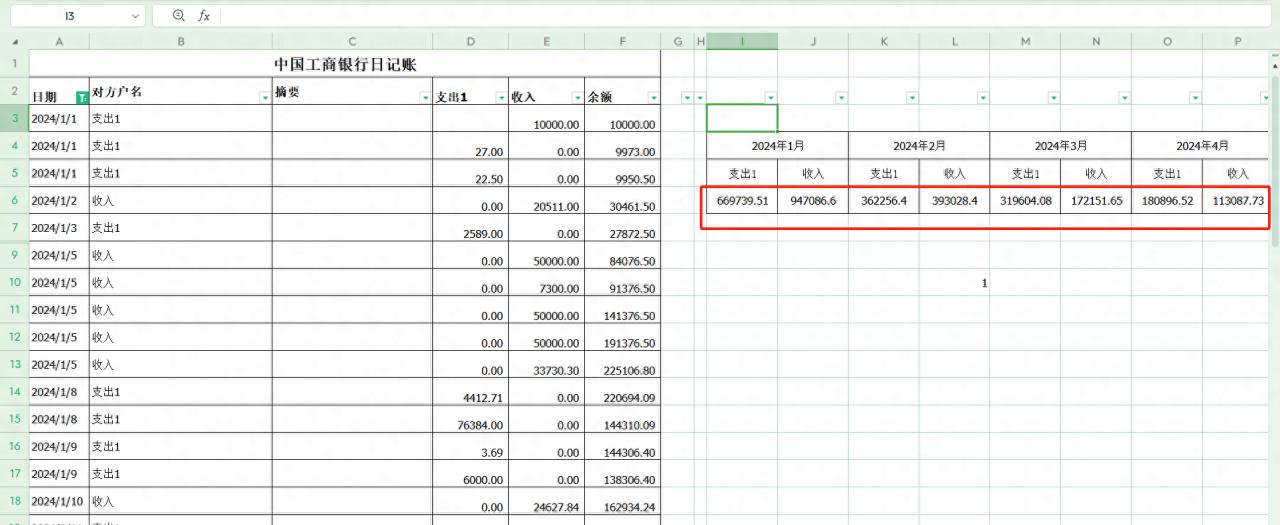Viewport: 1280px width, 525px height.
Task: Open the filter dropdown in column P
Action: [x=1266, y=97]
